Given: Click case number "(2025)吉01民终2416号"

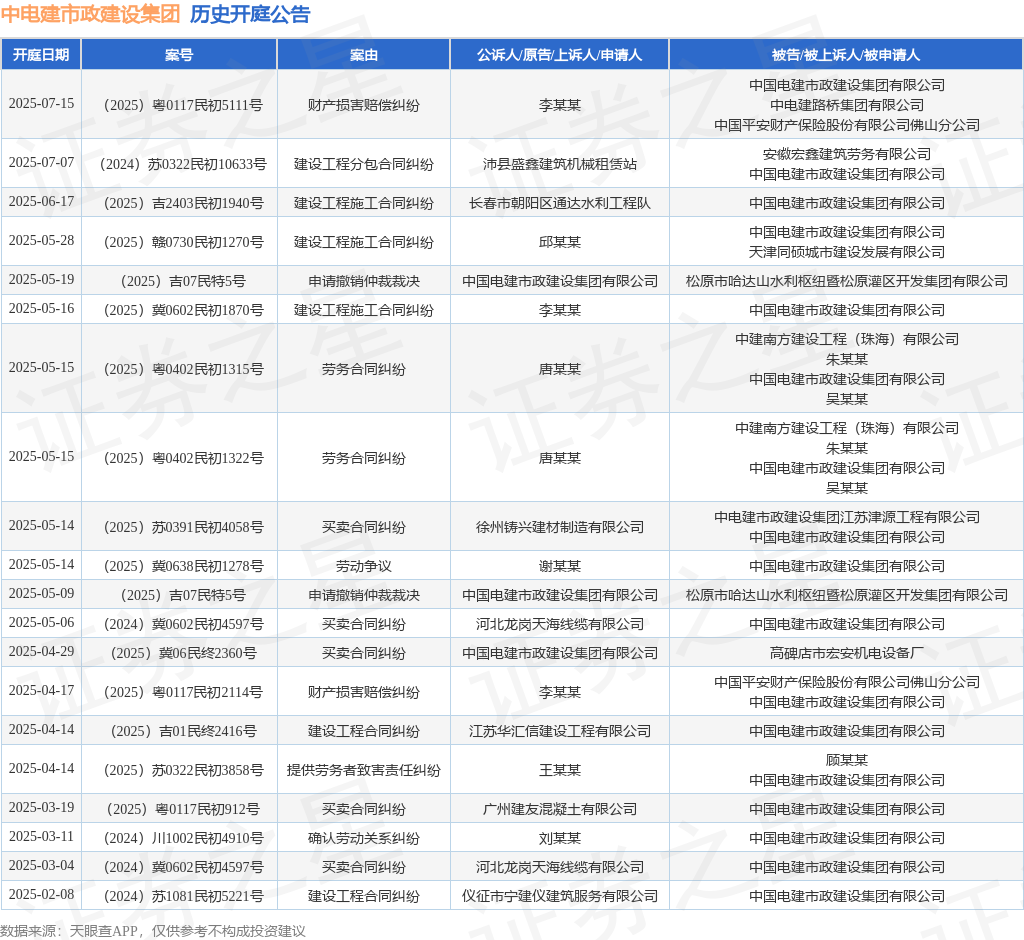Looking at the screenshot, I should tap(179, 732).
